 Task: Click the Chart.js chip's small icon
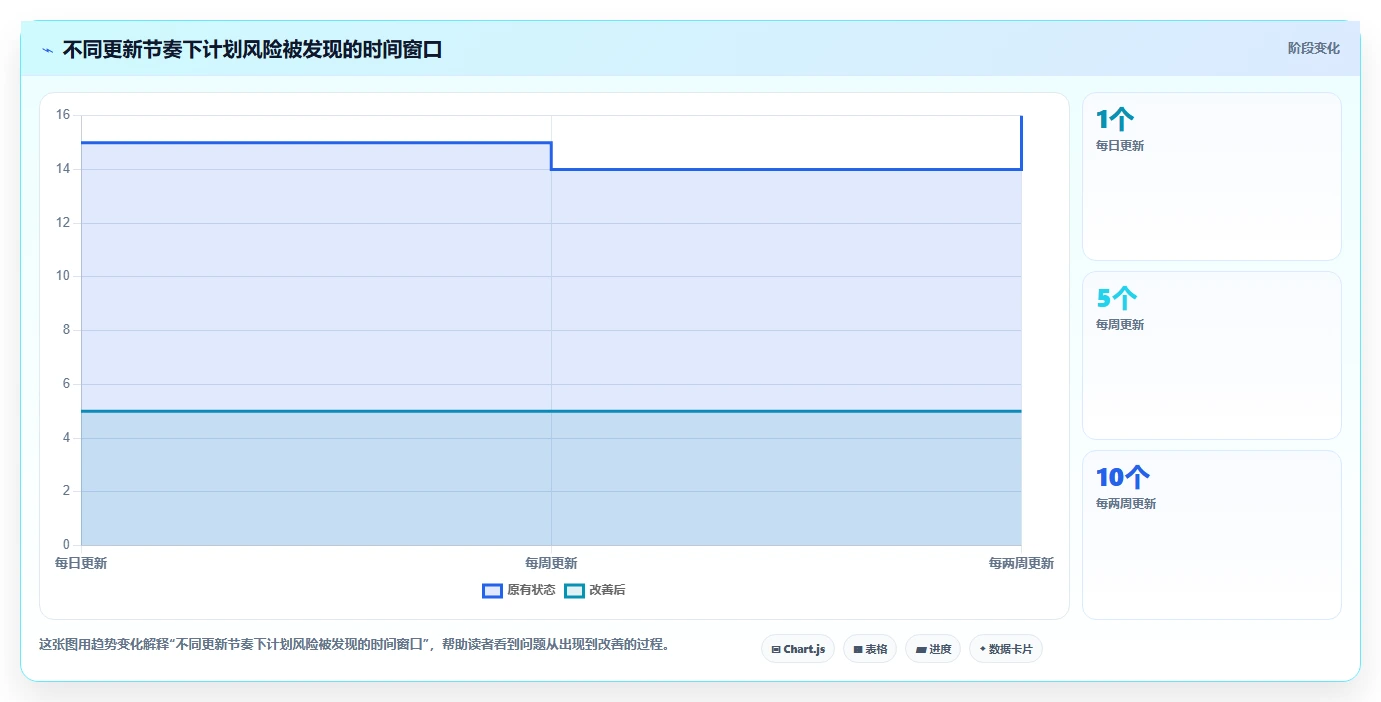tap(776, 650)
